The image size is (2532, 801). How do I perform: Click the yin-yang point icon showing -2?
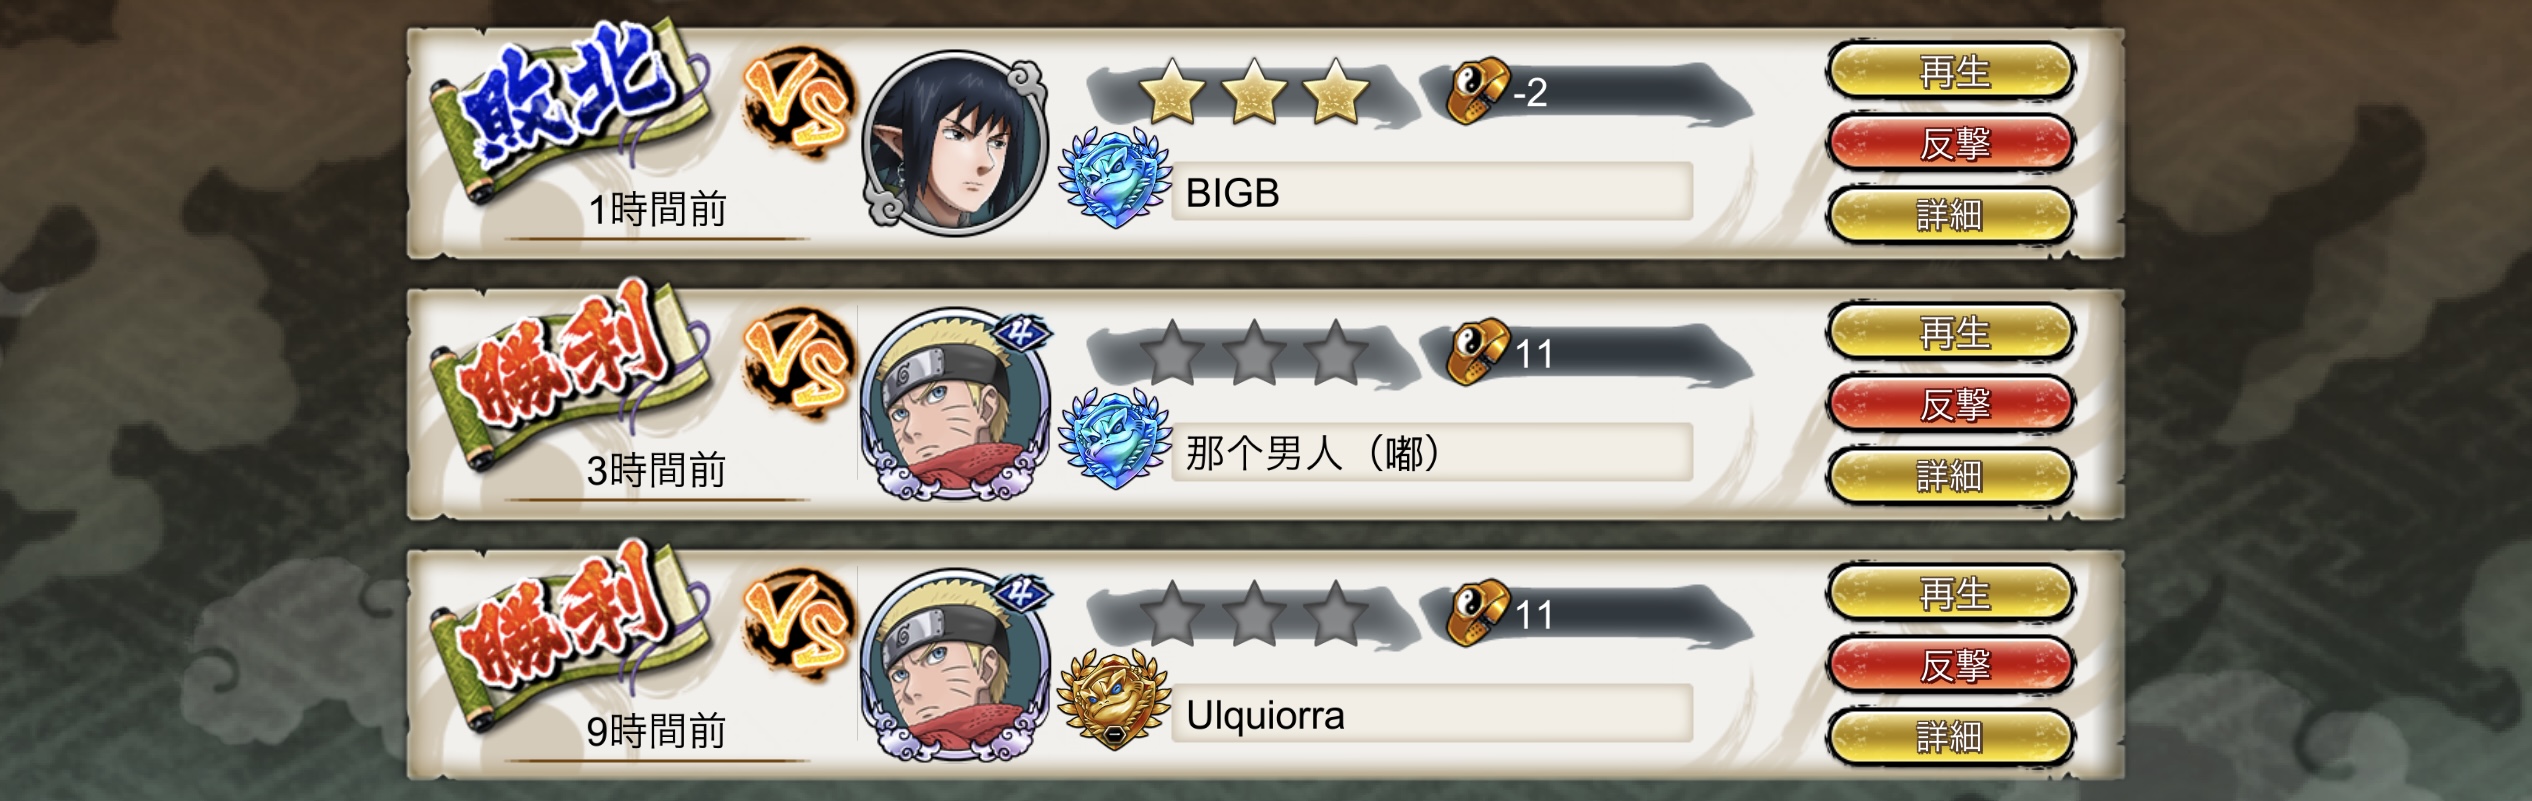pyautogui.click(x=1476, y=91)
